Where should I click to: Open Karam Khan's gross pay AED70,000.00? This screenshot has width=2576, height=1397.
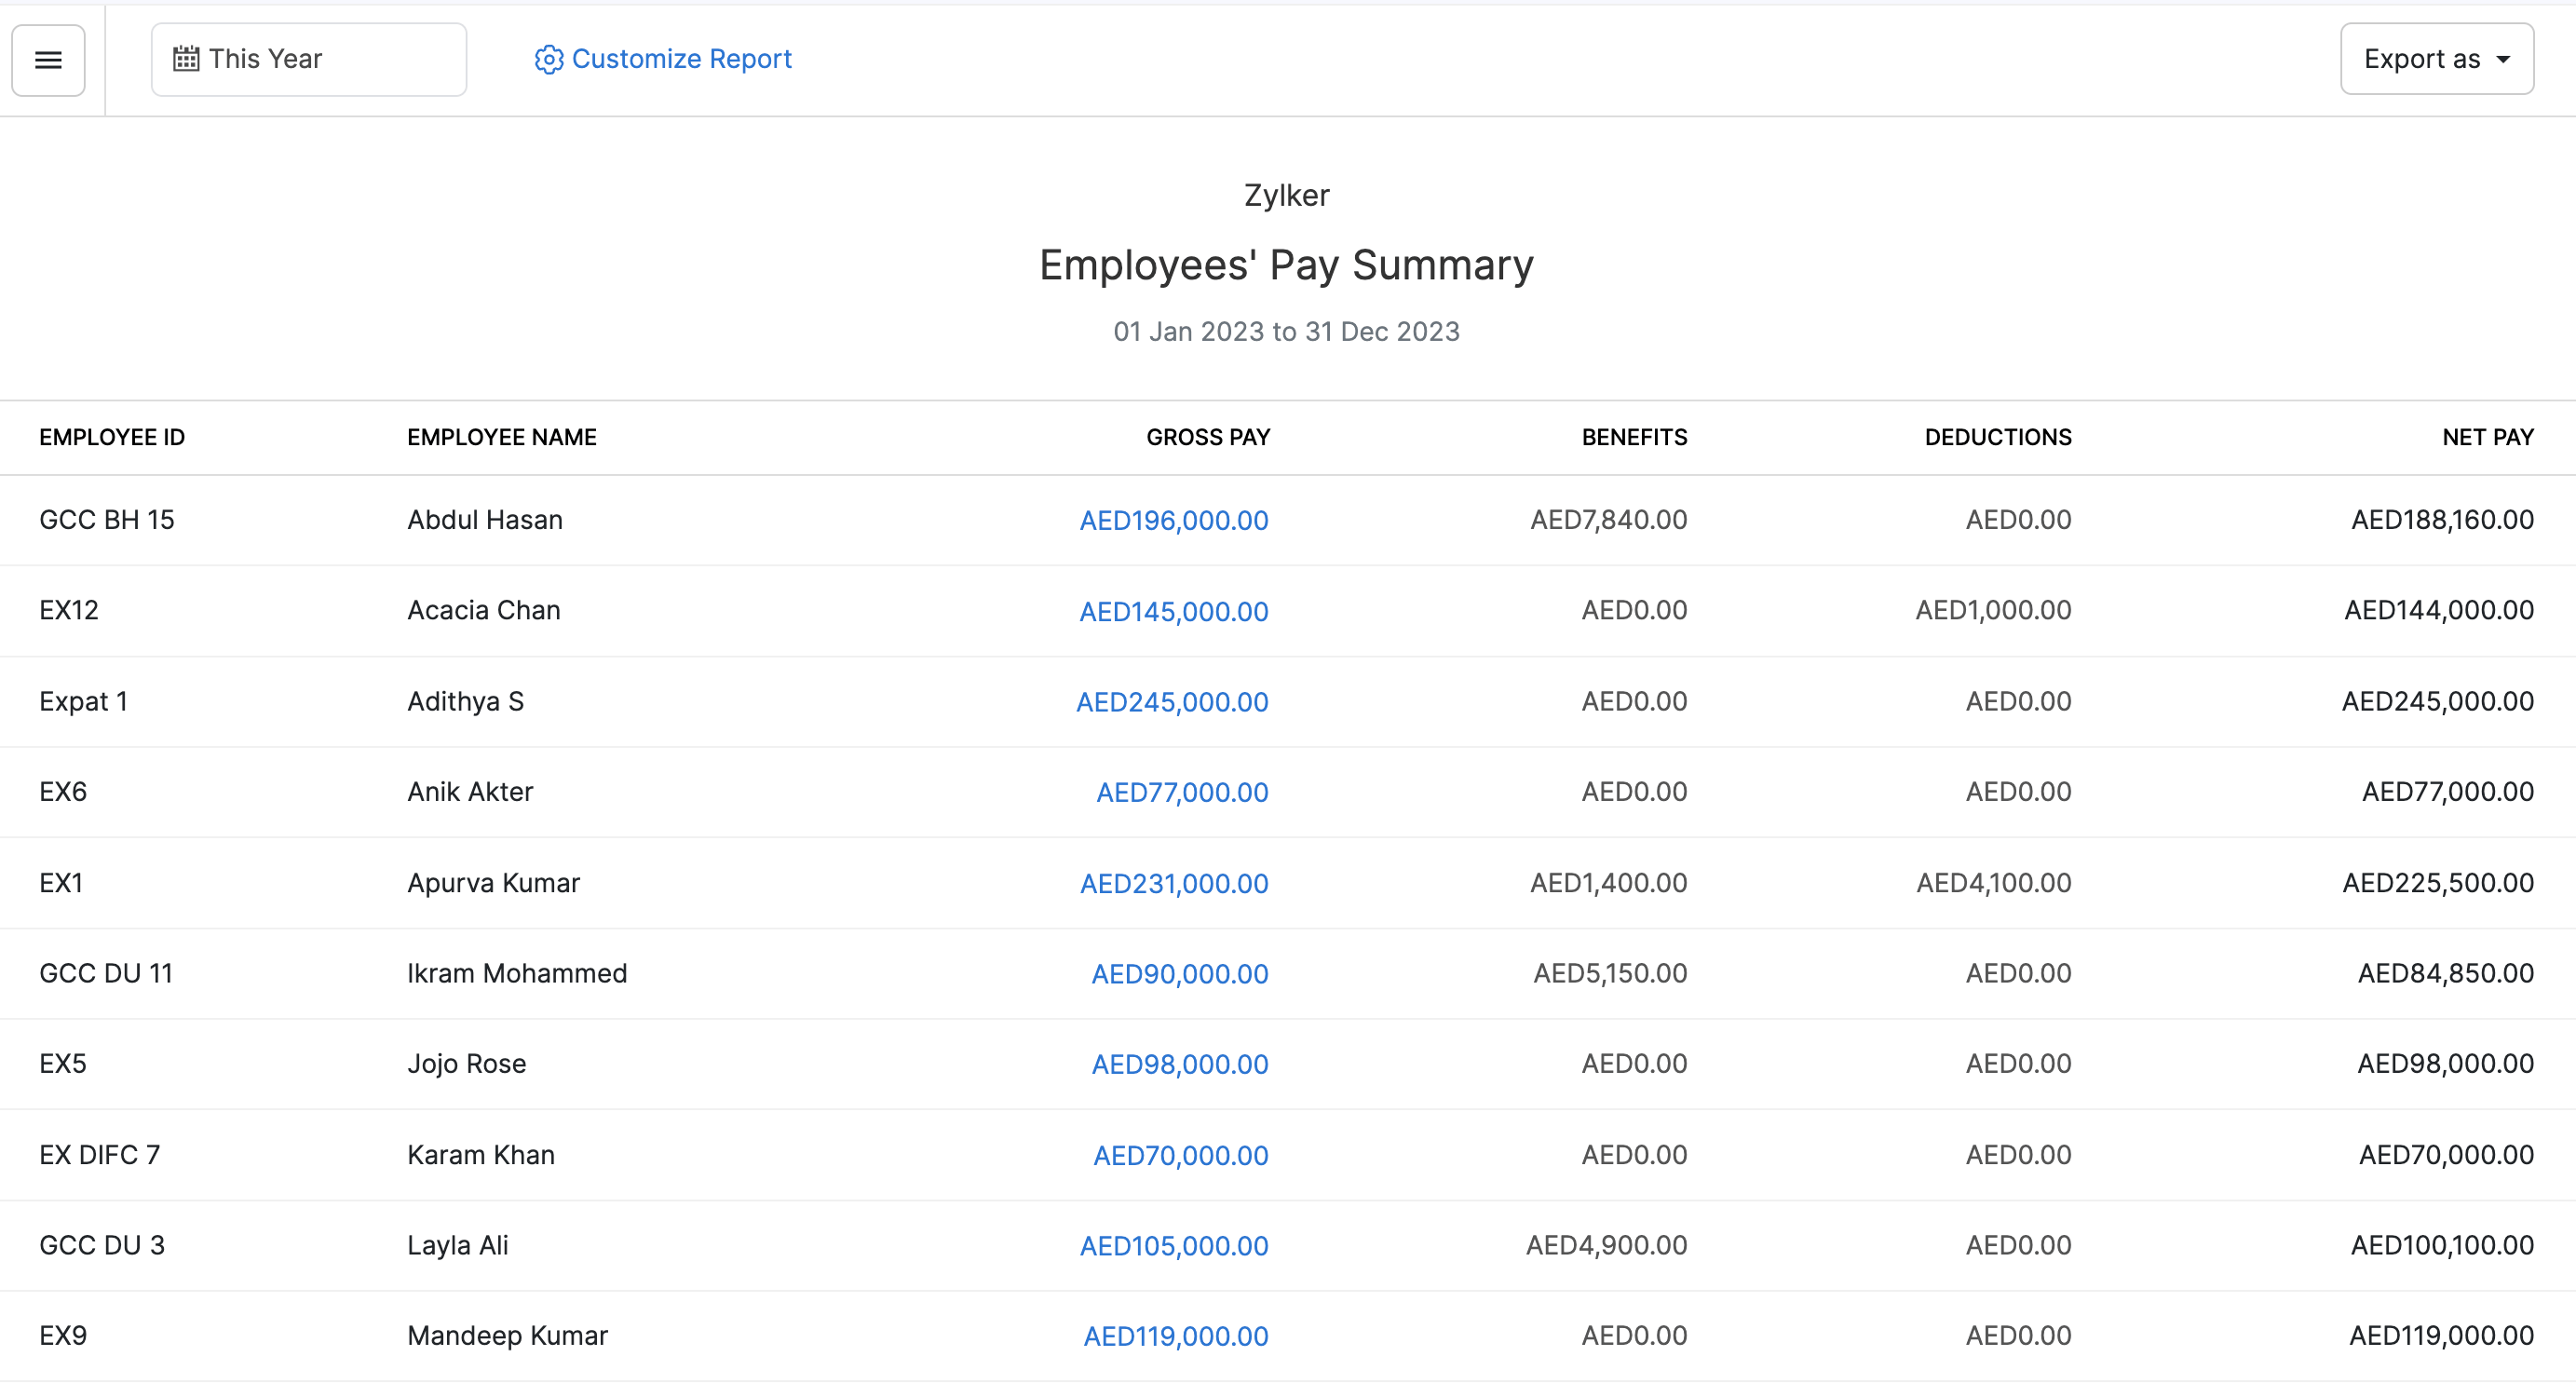click(x=1180, y=1155)
